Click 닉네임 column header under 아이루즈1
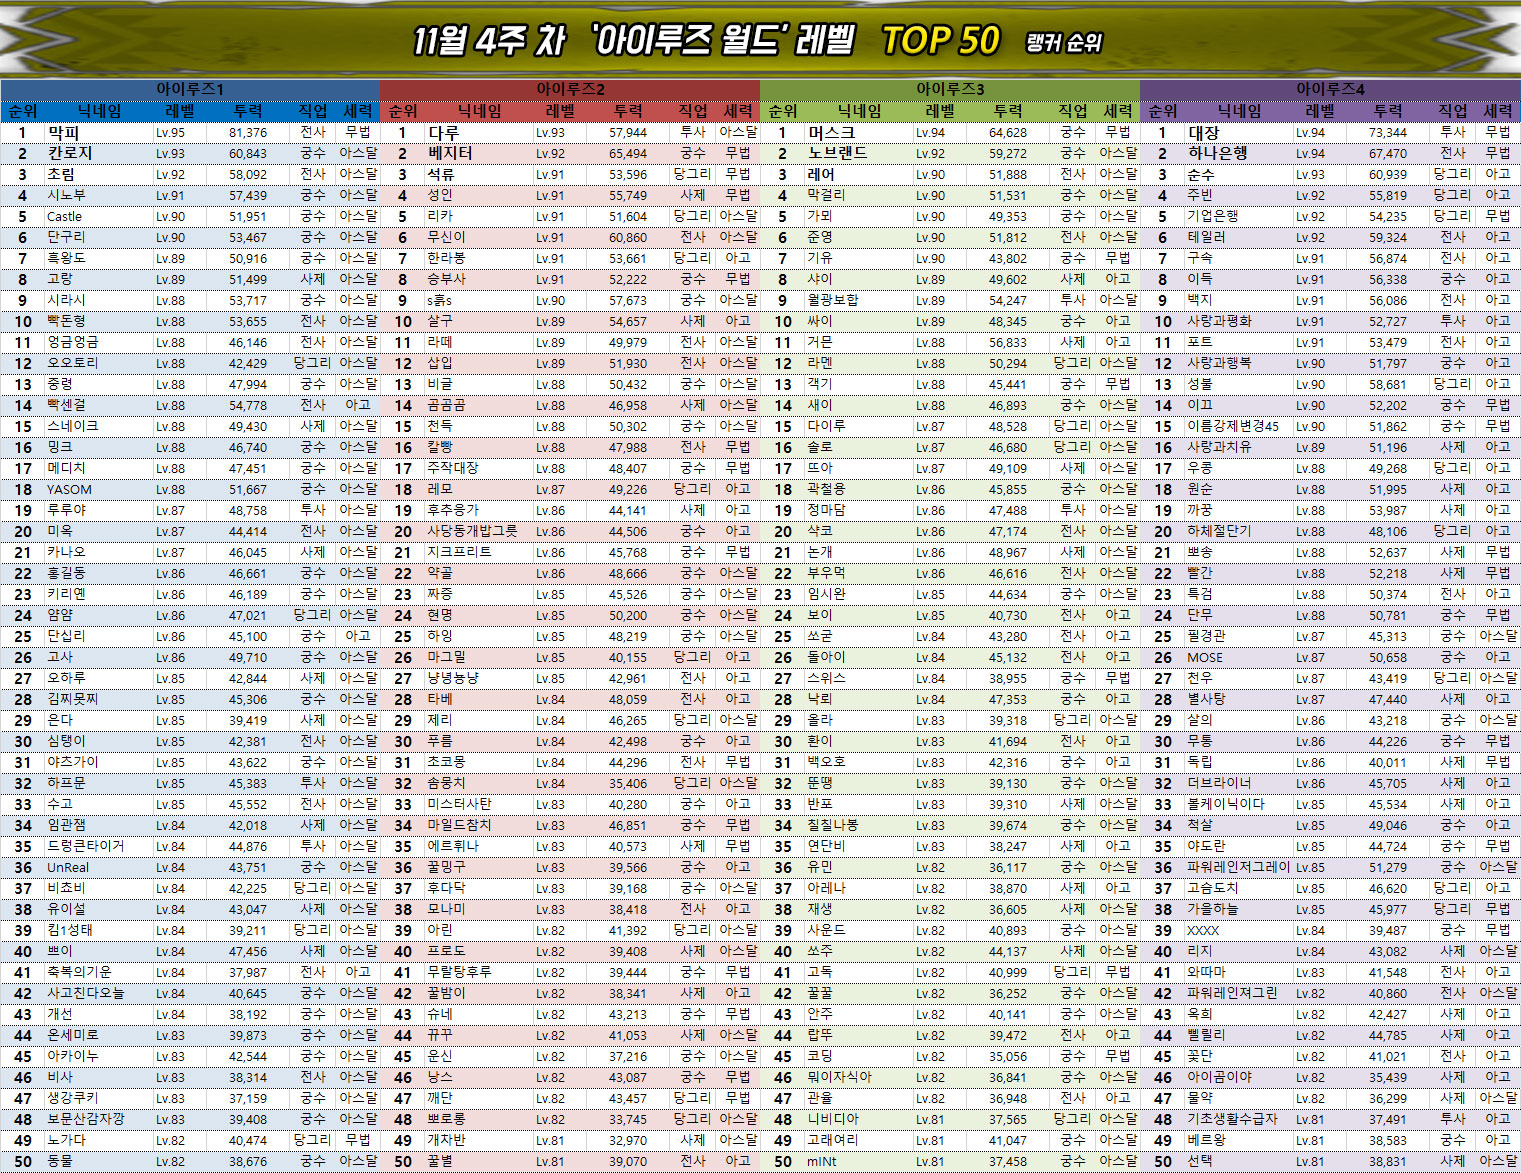Viewport: 1521px width, 1173px height. (100, 111)
